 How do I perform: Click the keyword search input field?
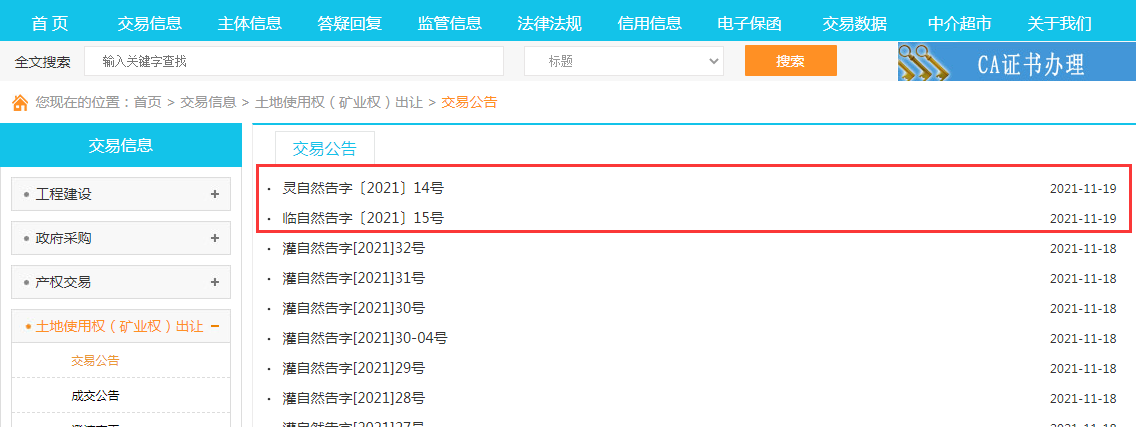click(x=294, y=61)
